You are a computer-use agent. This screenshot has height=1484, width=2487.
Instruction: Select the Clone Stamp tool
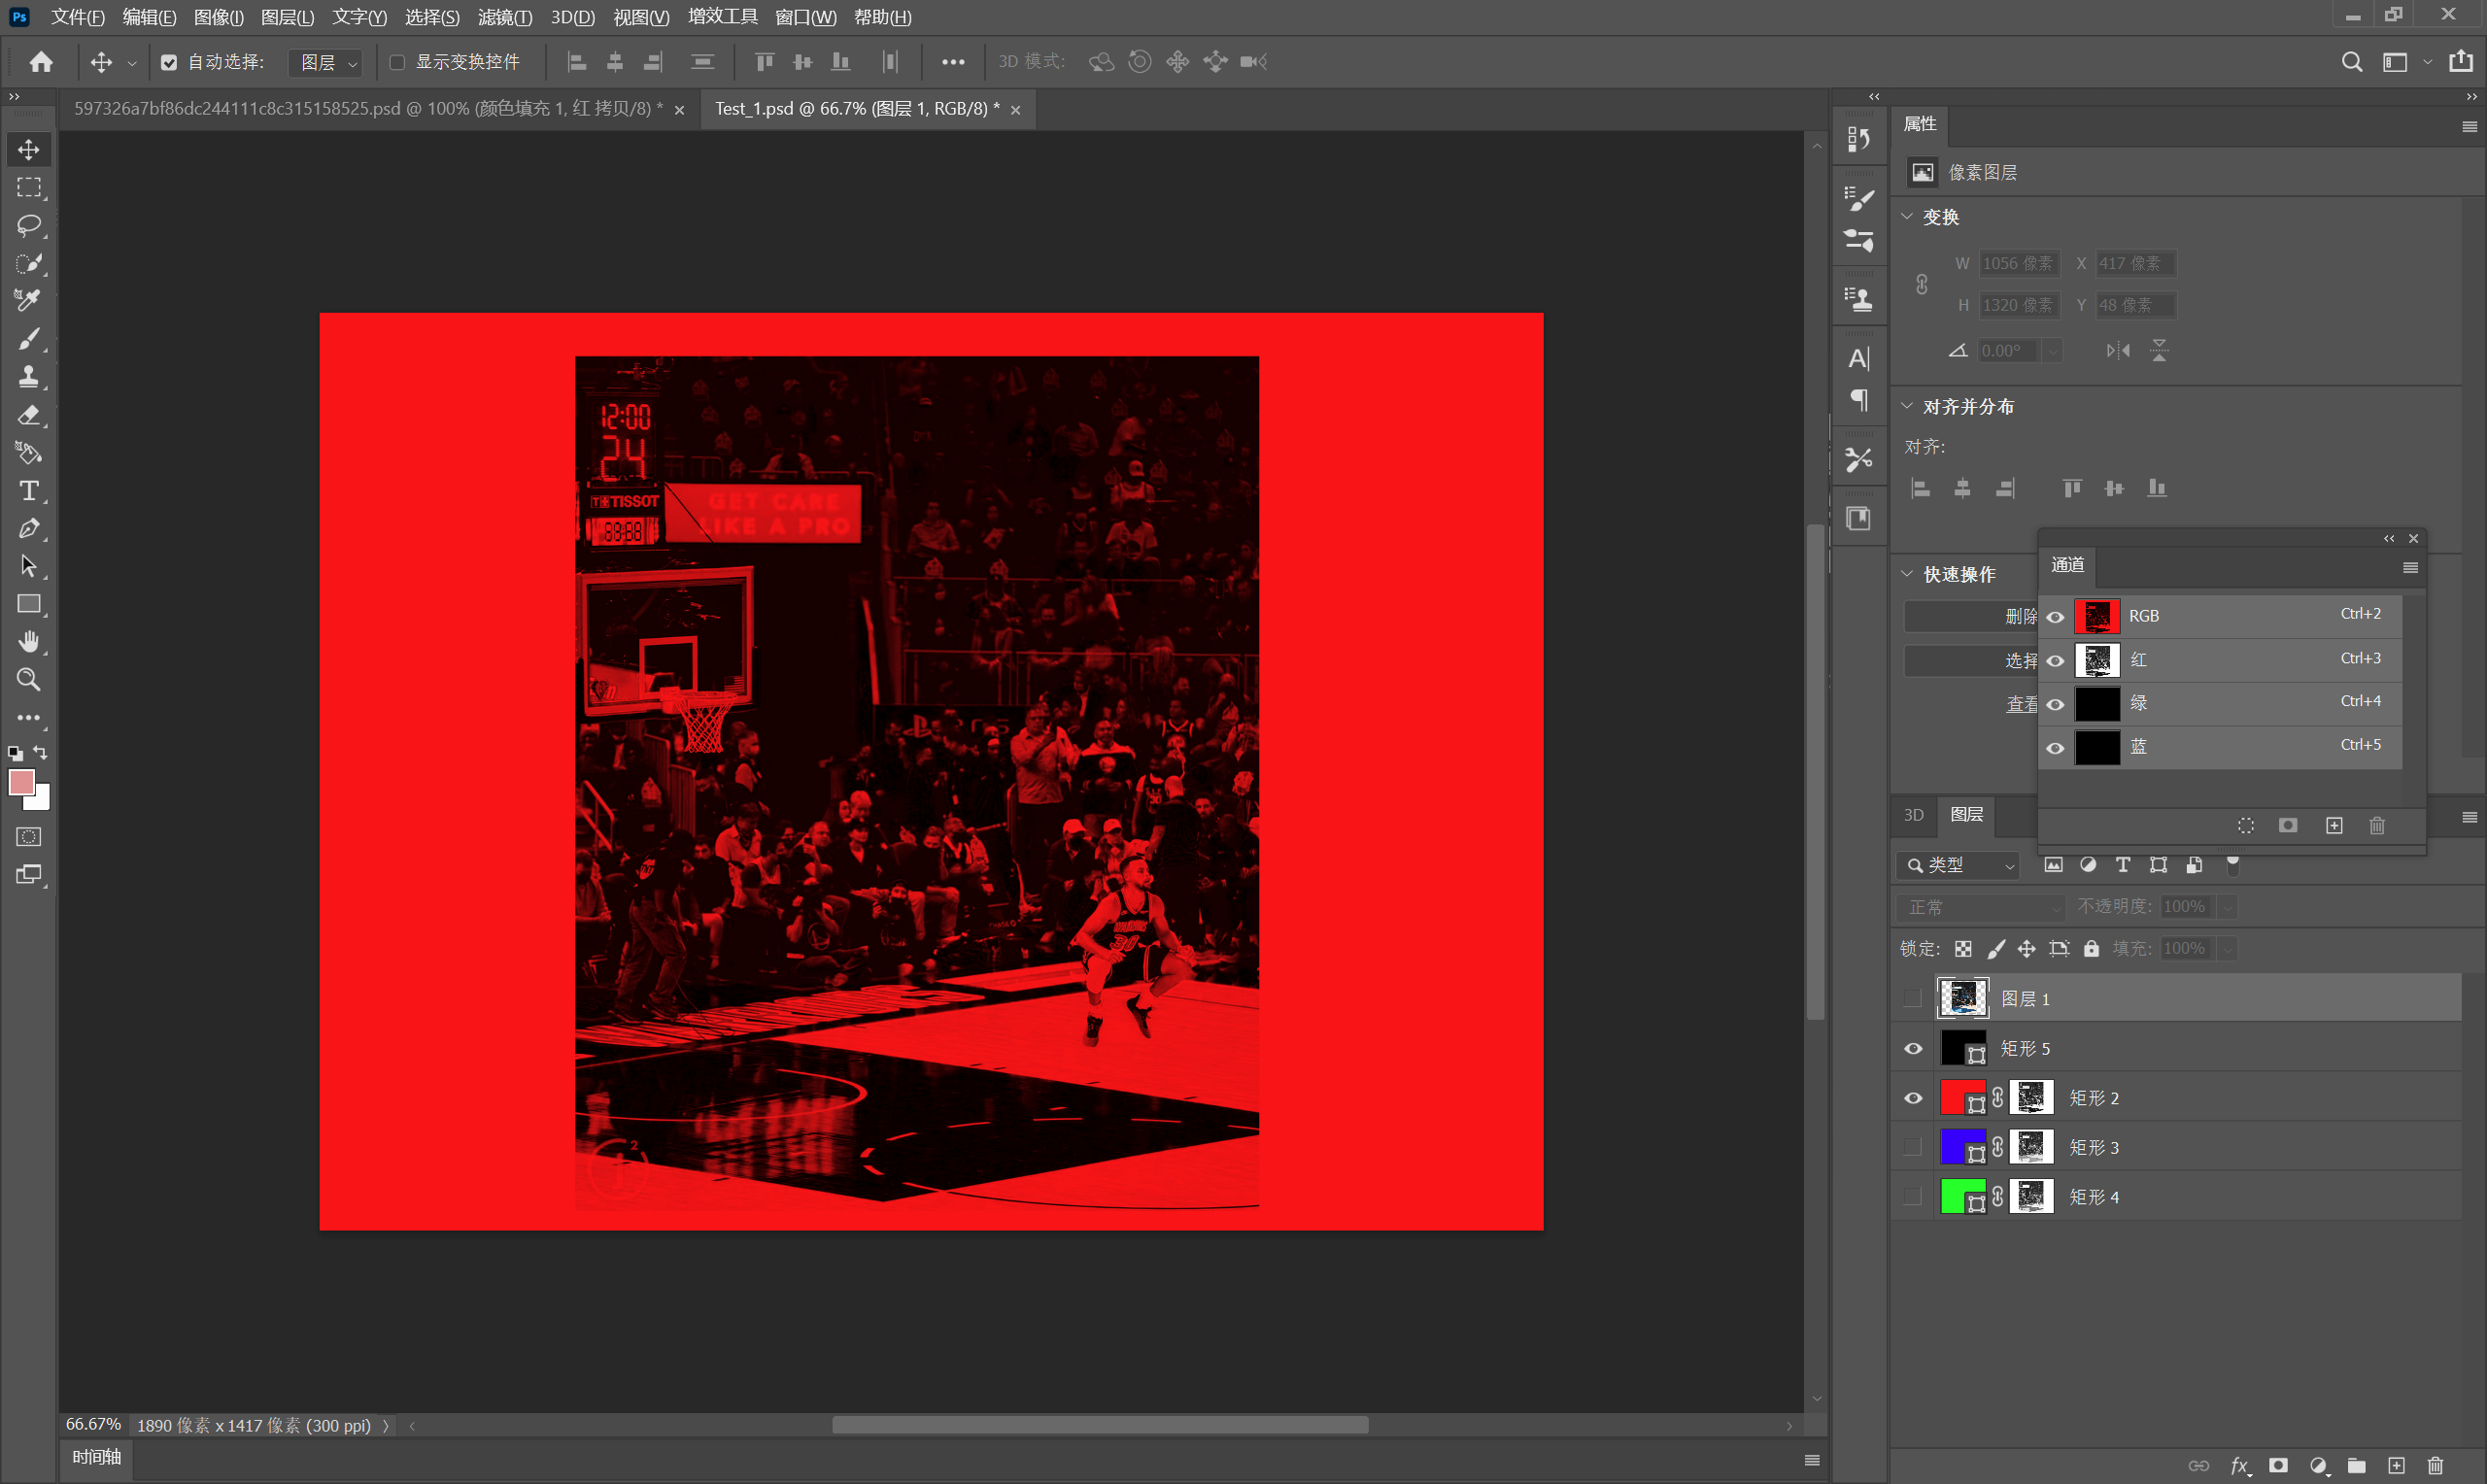pos(28,377)
